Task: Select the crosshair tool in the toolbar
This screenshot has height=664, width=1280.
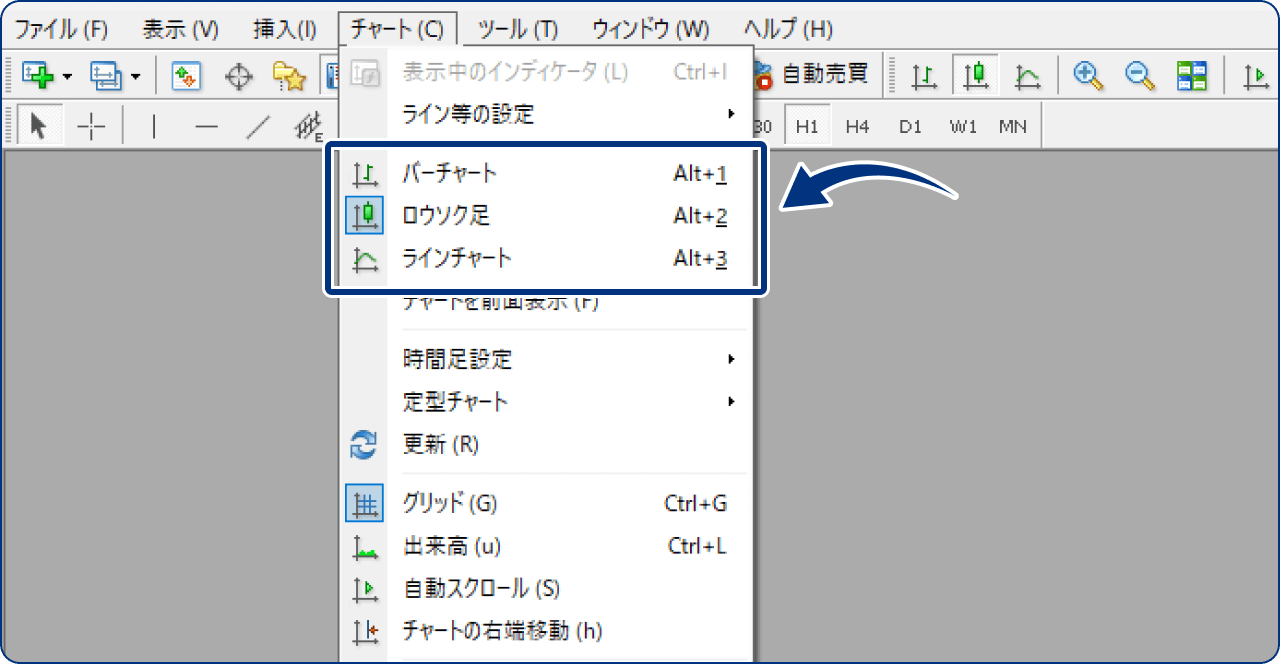Action: click(x=90, y=126)
